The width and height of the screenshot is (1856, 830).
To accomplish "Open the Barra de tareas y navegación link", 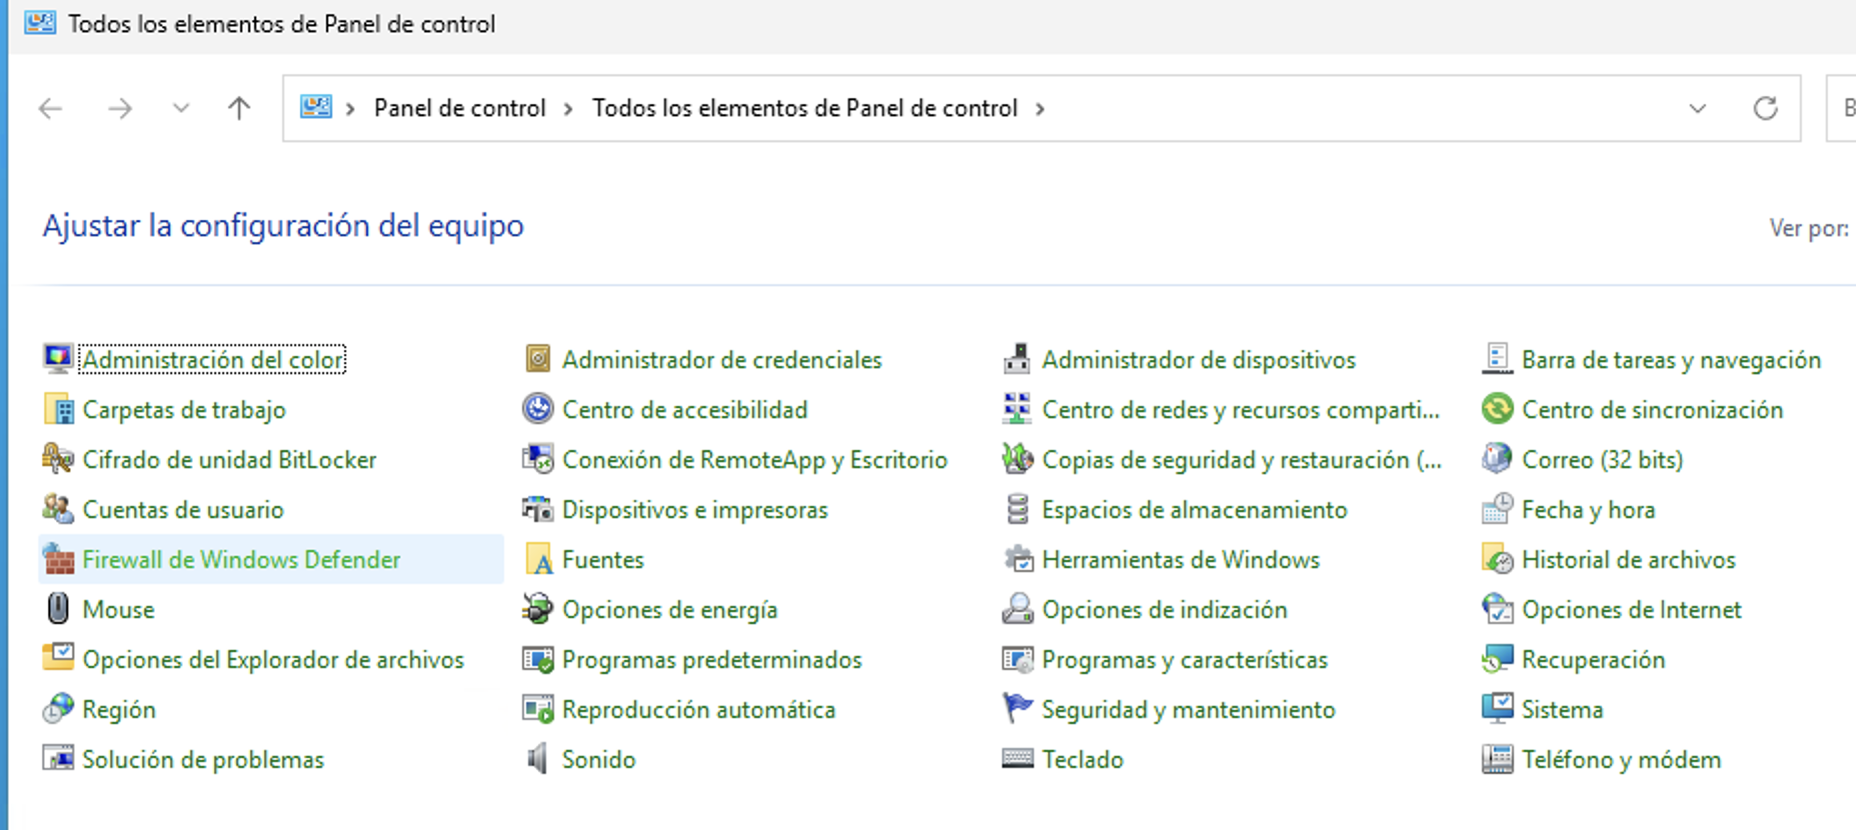I will 1672,359.
